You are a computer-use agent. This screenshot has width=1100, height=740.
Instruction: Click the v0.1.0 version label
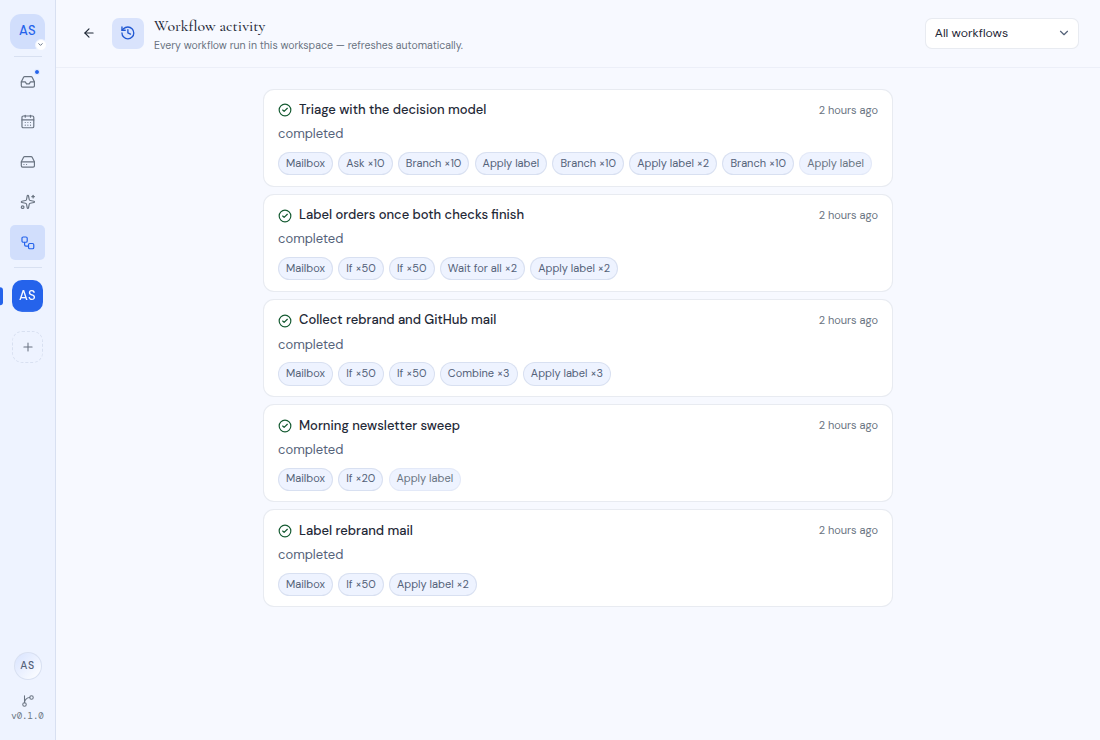27,716
